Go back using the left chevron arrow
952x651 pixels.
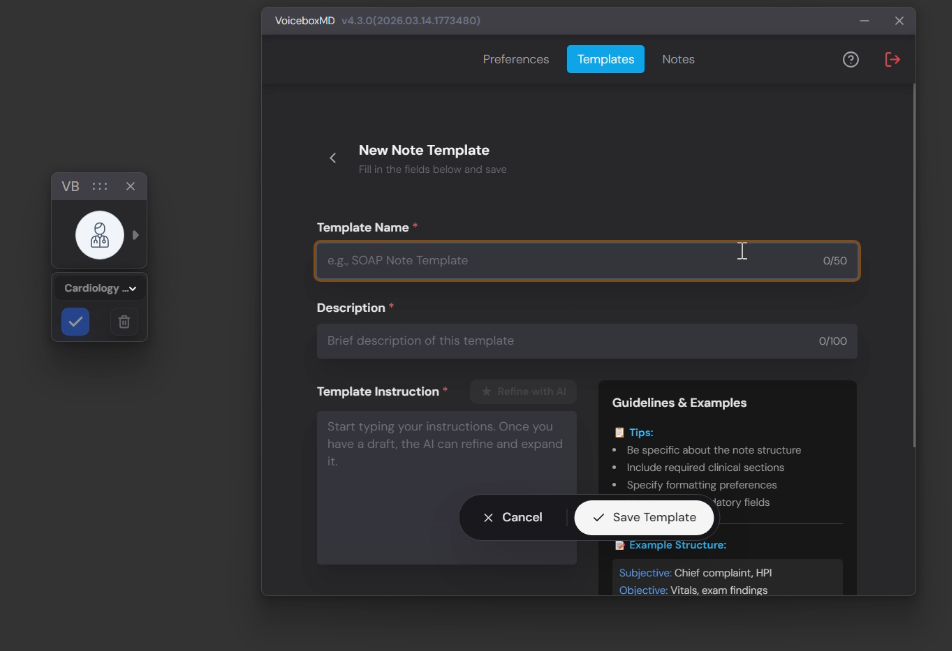click(333, 158)
